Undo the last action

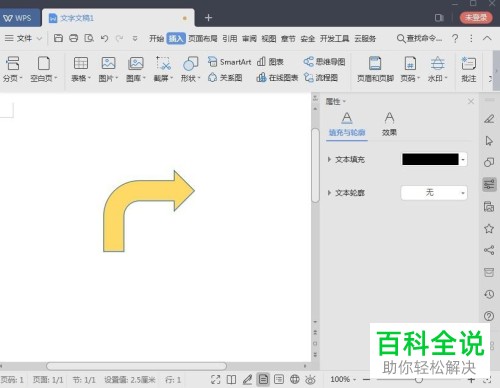pyautogui.click(x=104, y=39)
